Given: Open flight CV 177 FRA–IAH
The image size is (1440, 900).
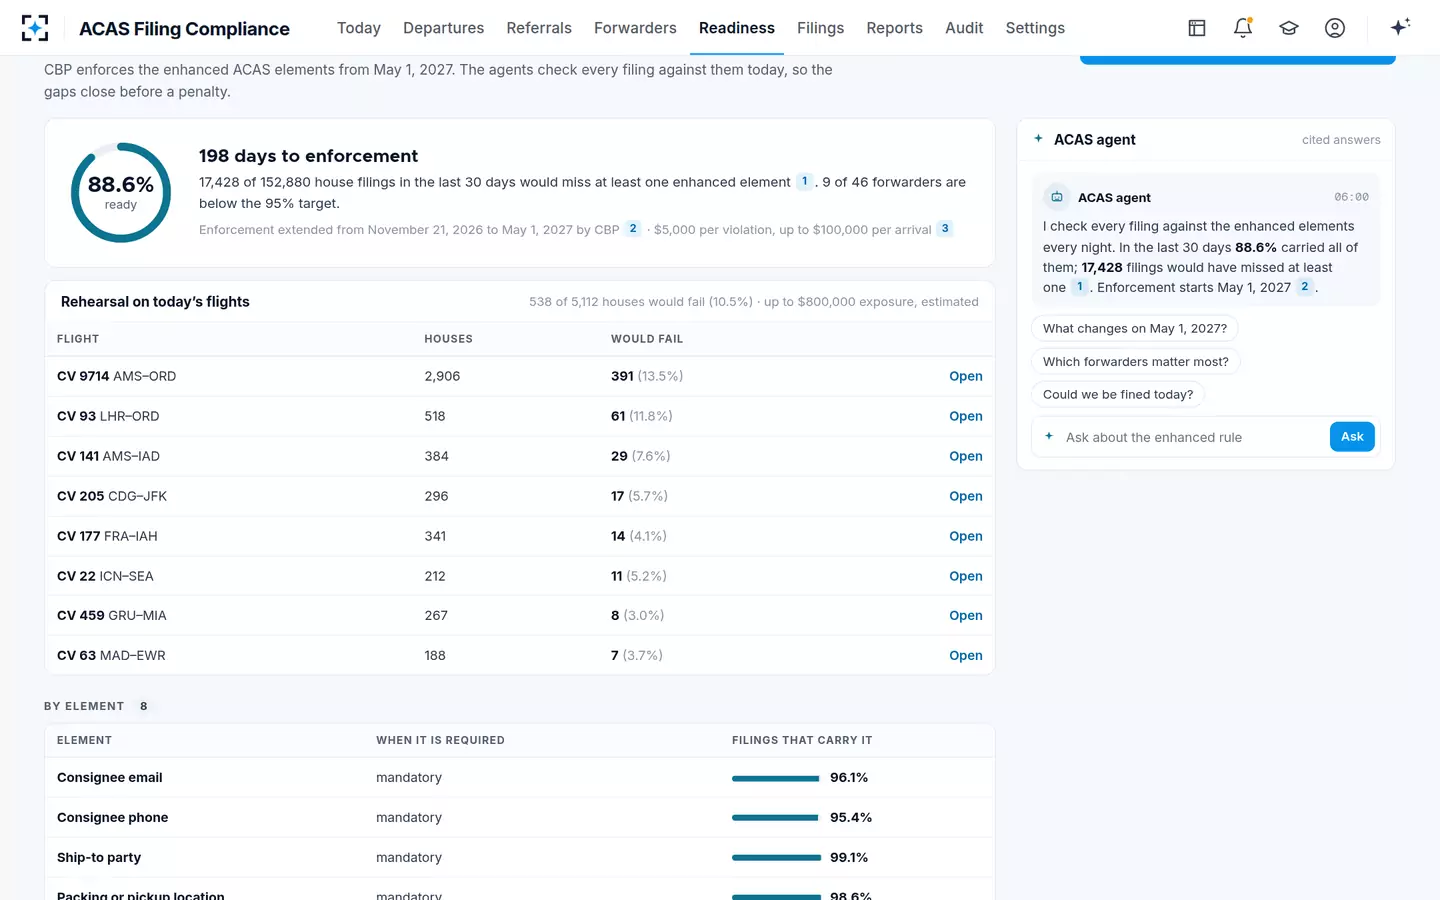Looking at the screenshot, I should tap(965, 536).
